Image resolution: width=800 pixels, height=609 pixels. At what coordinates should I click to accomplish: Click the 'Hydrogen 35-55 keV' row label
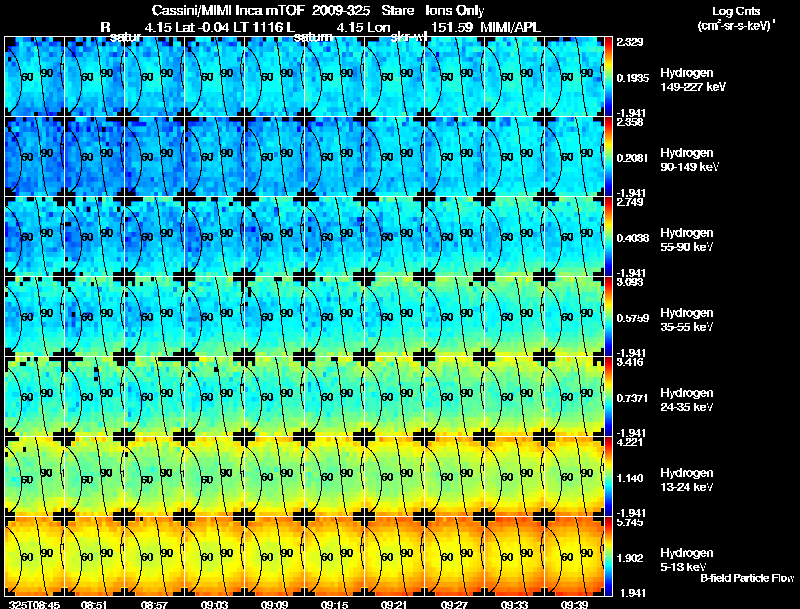pos(687,320)
